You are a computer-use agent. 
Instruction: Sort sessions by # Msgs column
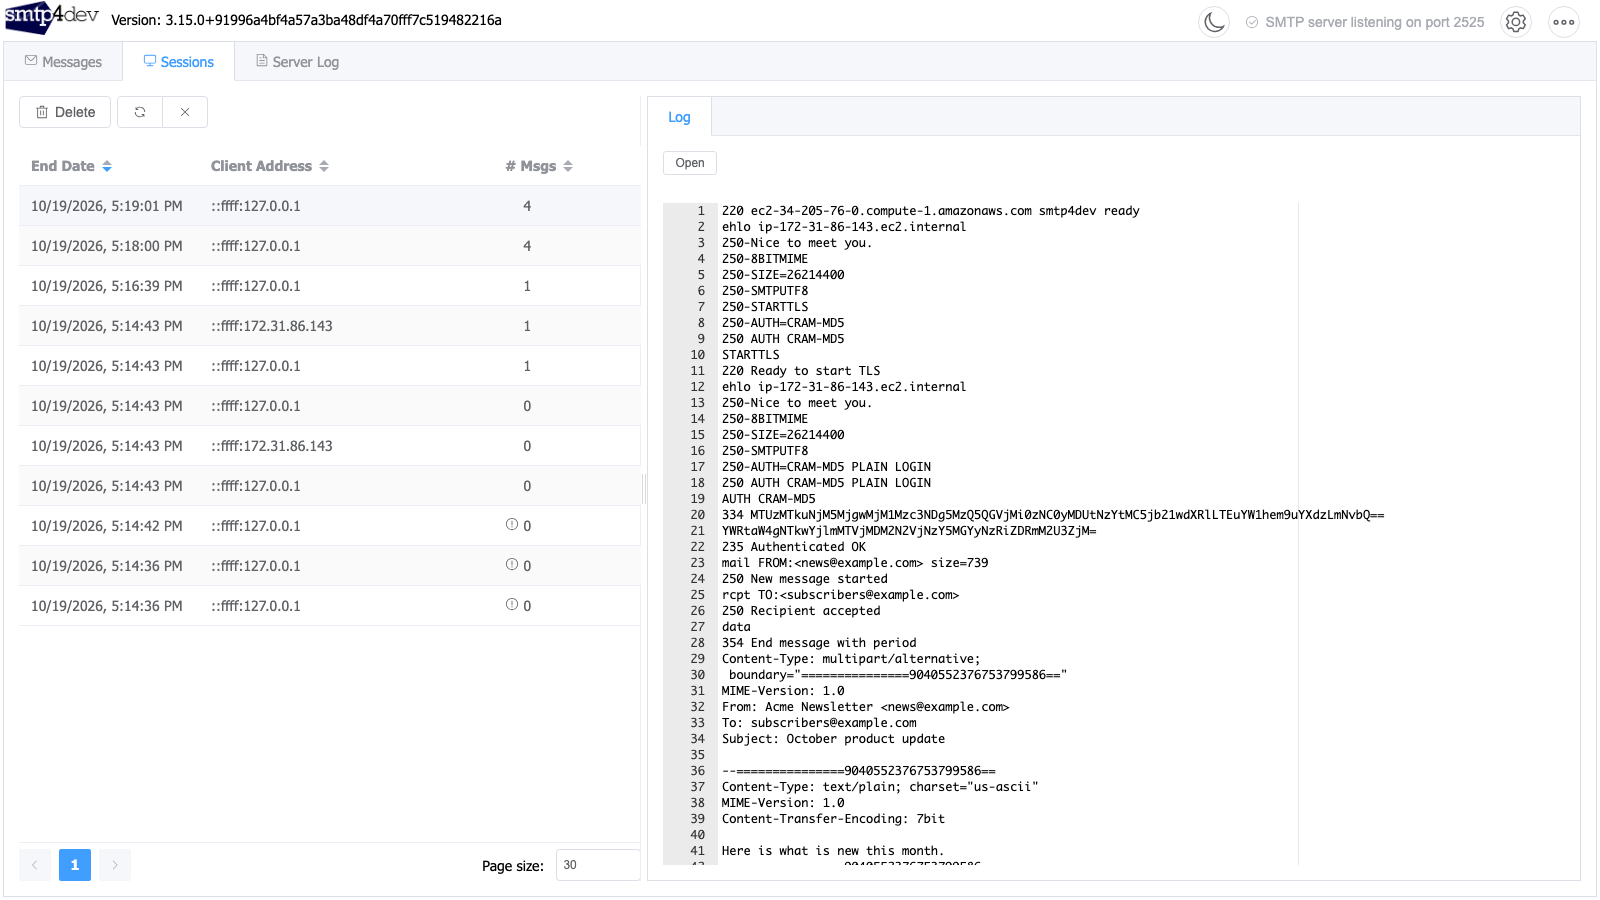tap(538, 166)
